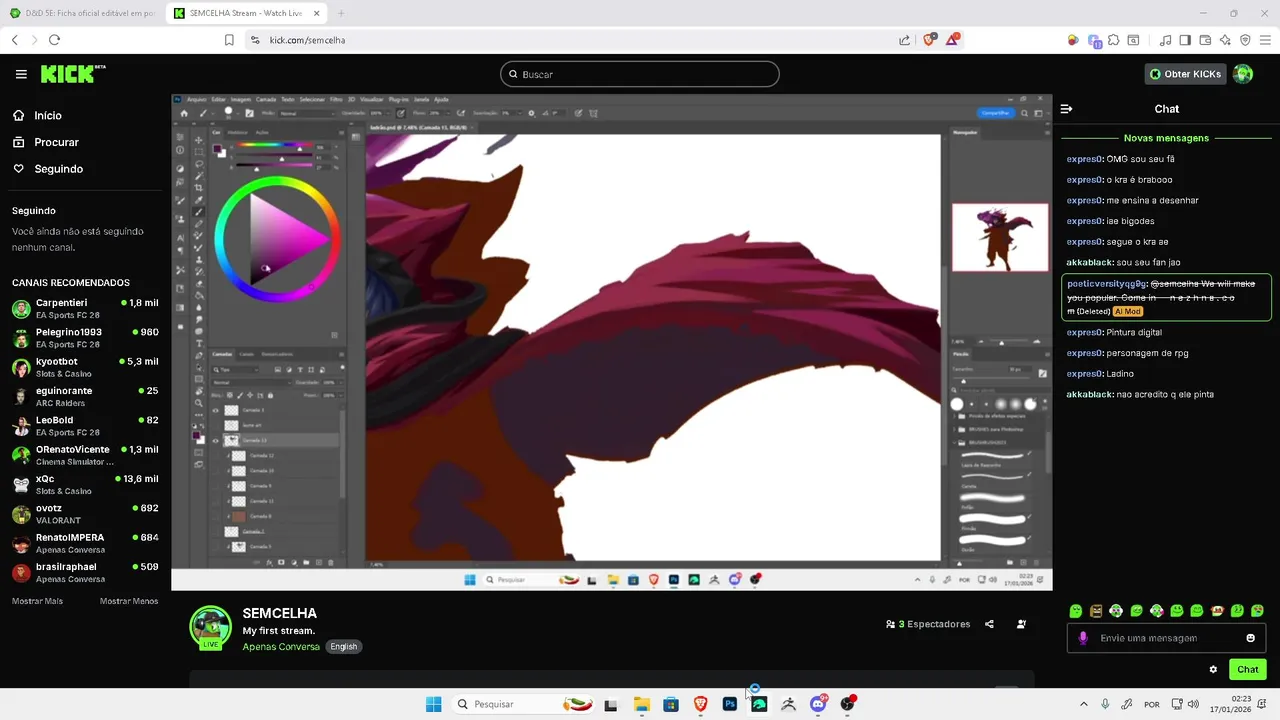Reload the page with the refresh icon

tap(54, 40)
